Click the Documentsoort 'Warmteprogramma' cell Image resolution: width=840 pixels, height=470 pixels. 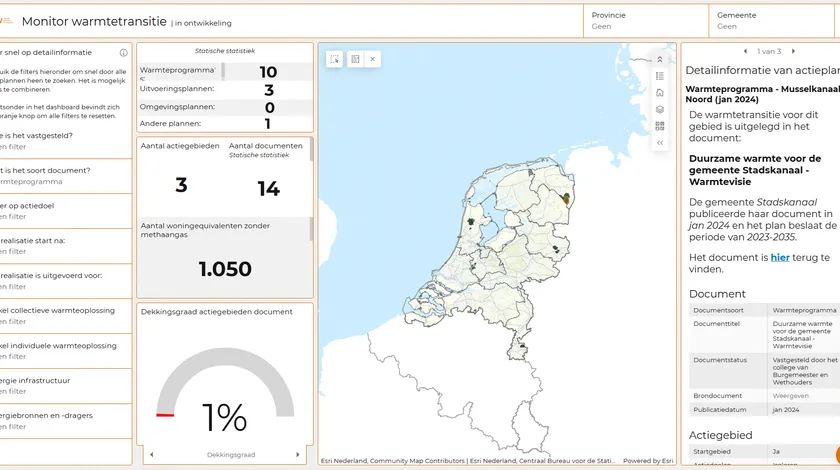pyautogui.click(x=804, y=310)
